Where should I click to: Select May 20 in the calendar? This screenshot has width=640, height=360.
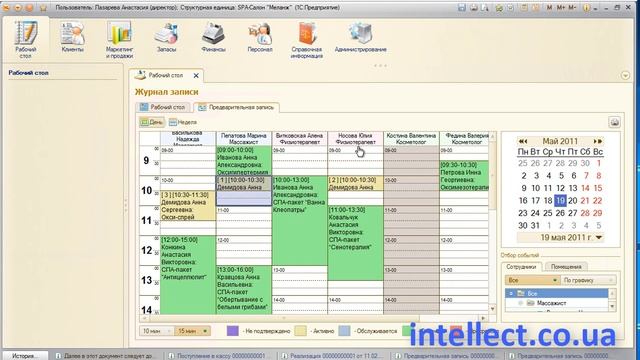(573, 200)
